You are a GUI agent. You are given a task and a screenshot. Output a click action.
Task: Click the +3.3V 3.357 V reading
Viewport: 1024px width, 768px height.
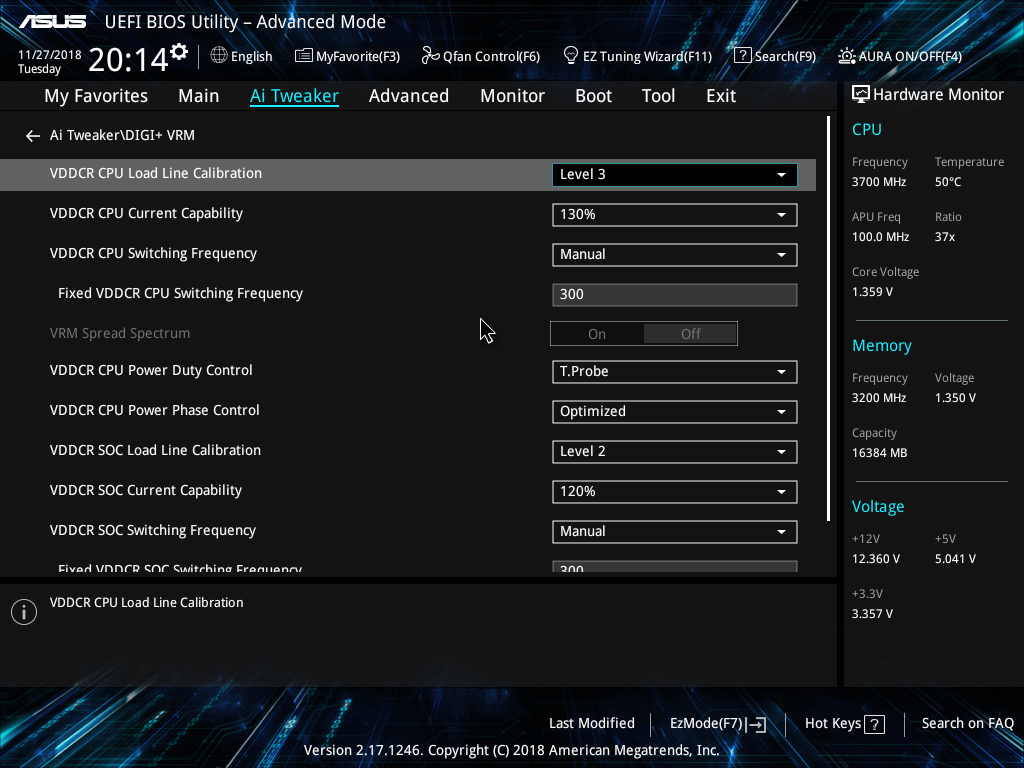coord(872,614)
